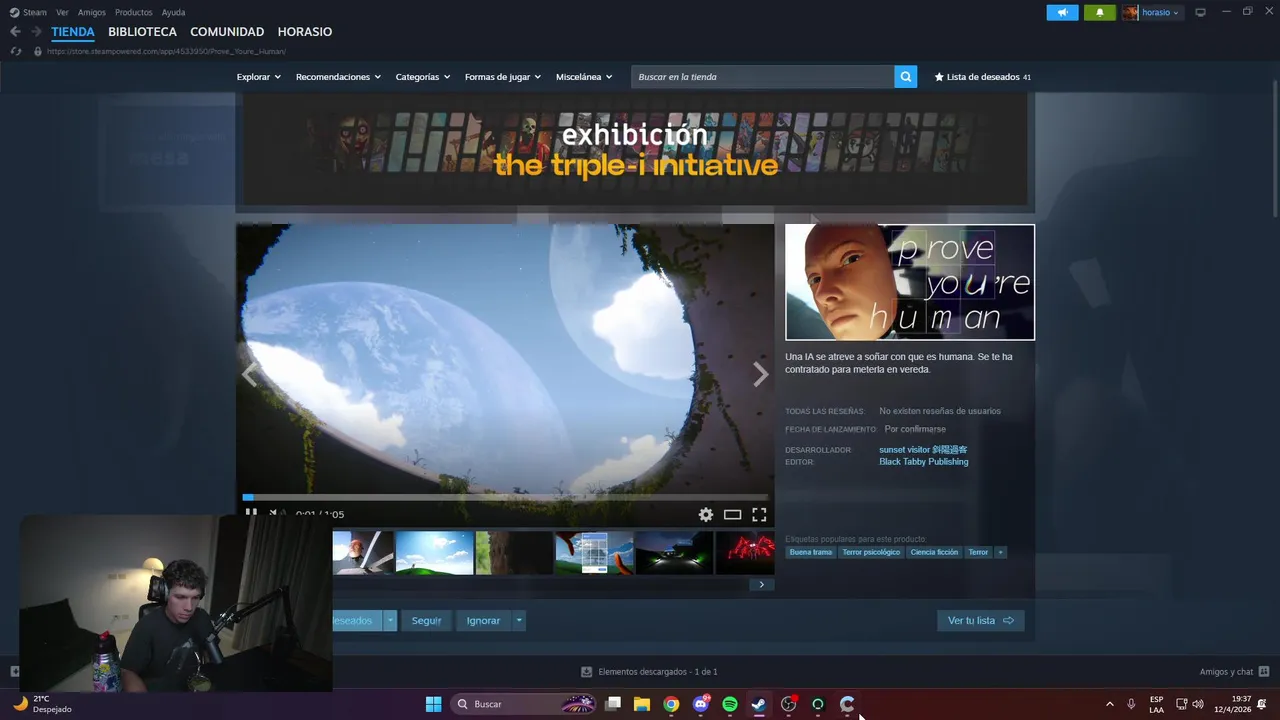Toggle theater mode on the video
Image resolution: width=1280 pixels, height=720 pixels.
pyautogui.click(x=733, y=514)
